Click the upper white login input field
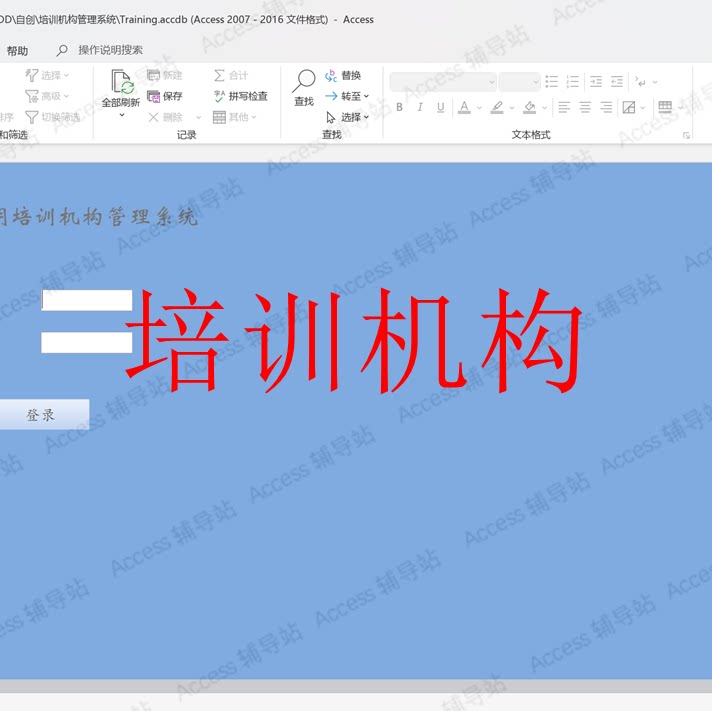Image resolution: width=712 pixels, height=711 pixels. point(87,300)
